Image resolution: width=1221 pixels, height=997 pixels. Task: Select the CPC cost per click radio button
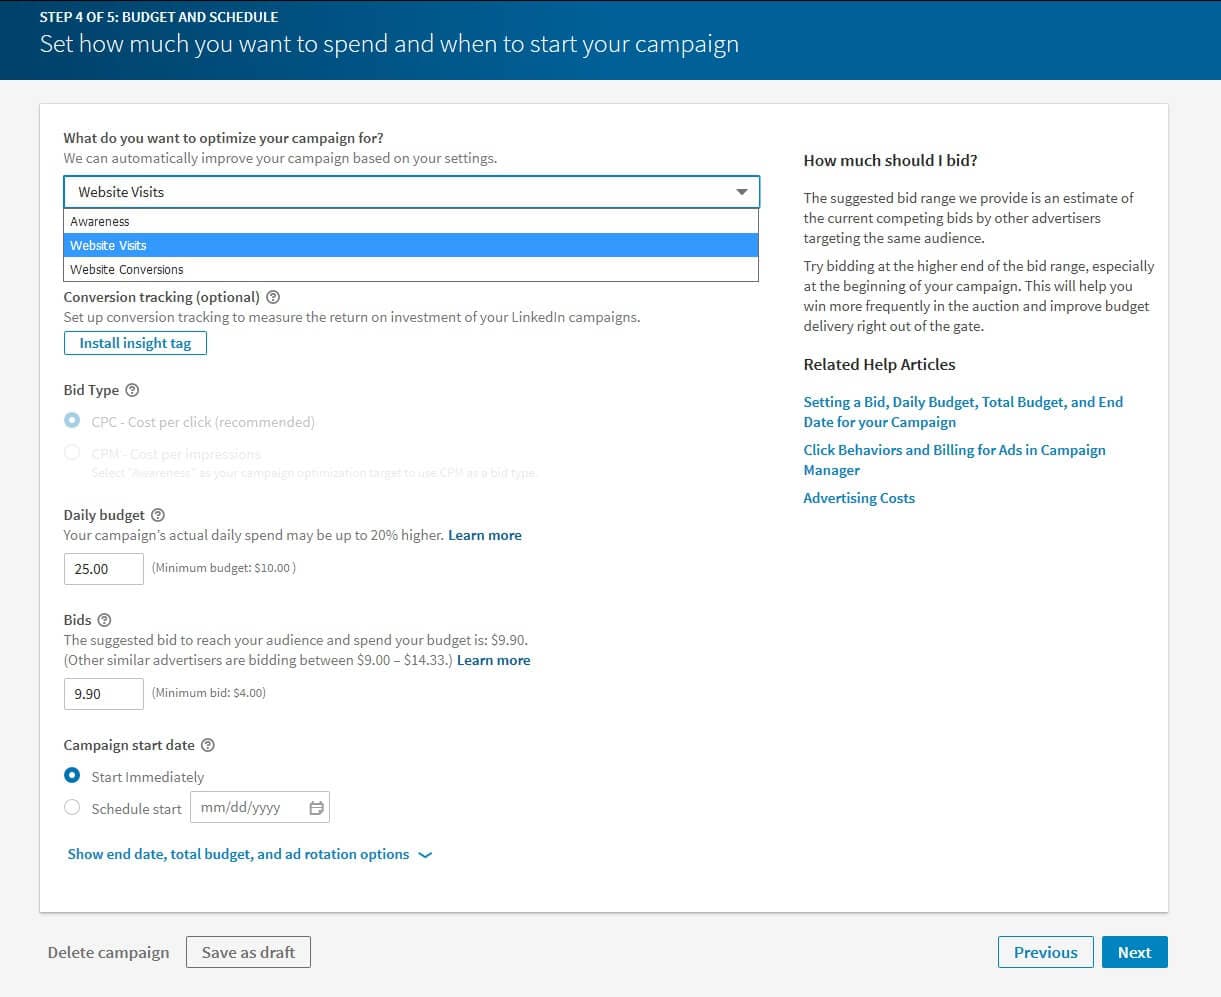[71, 421]
